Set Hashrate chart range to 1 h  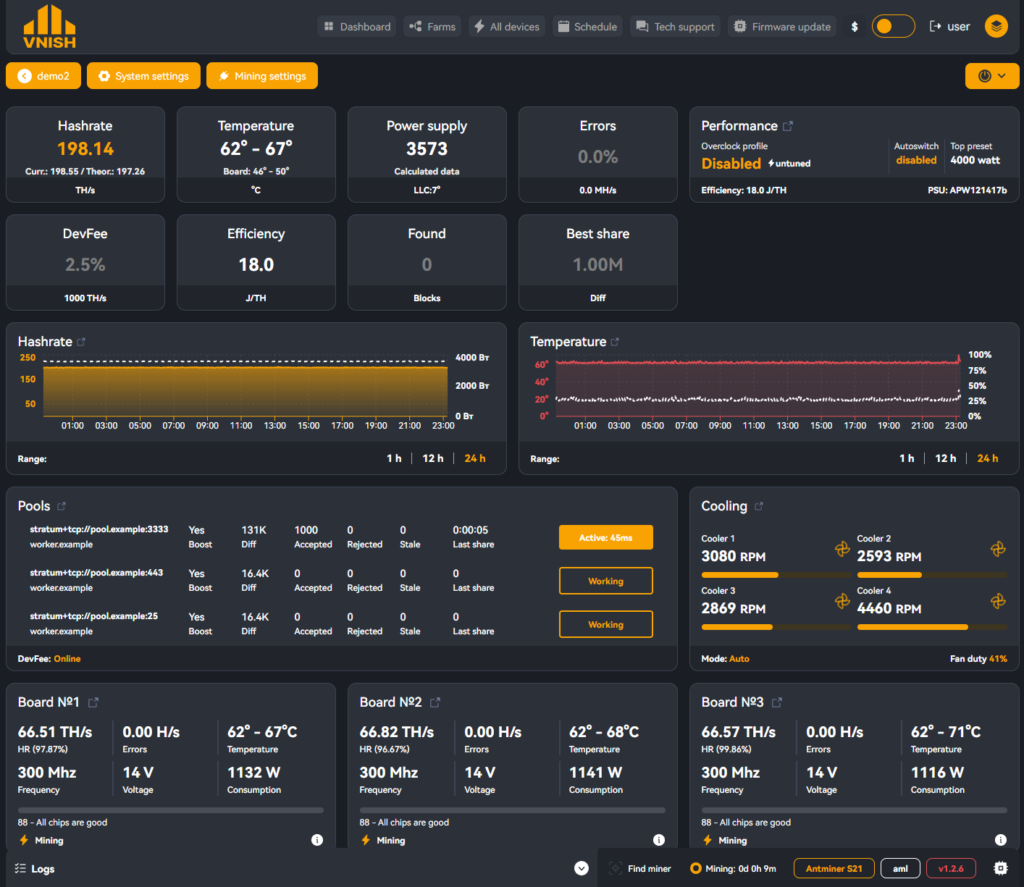[x=394, y=459]
